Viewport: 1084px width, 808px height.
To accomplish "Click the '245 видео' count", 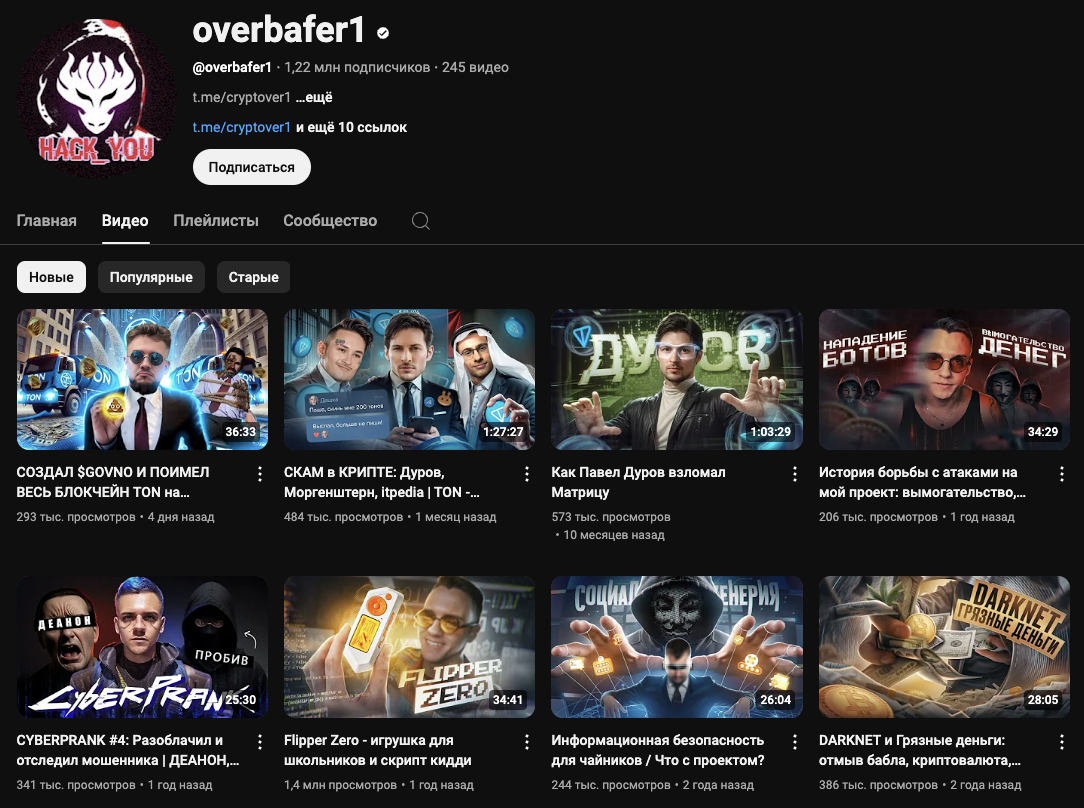I will [x=475, y=67].
